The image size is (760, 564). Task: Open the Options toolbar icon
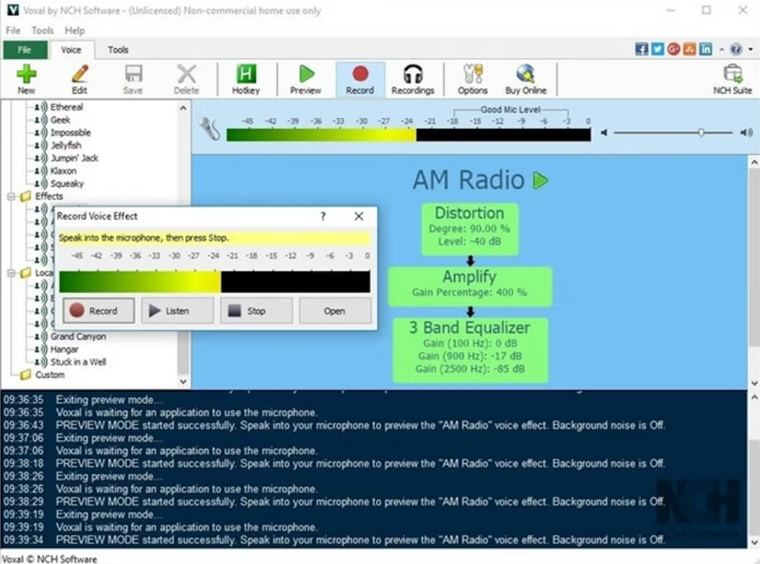point(472,76)
